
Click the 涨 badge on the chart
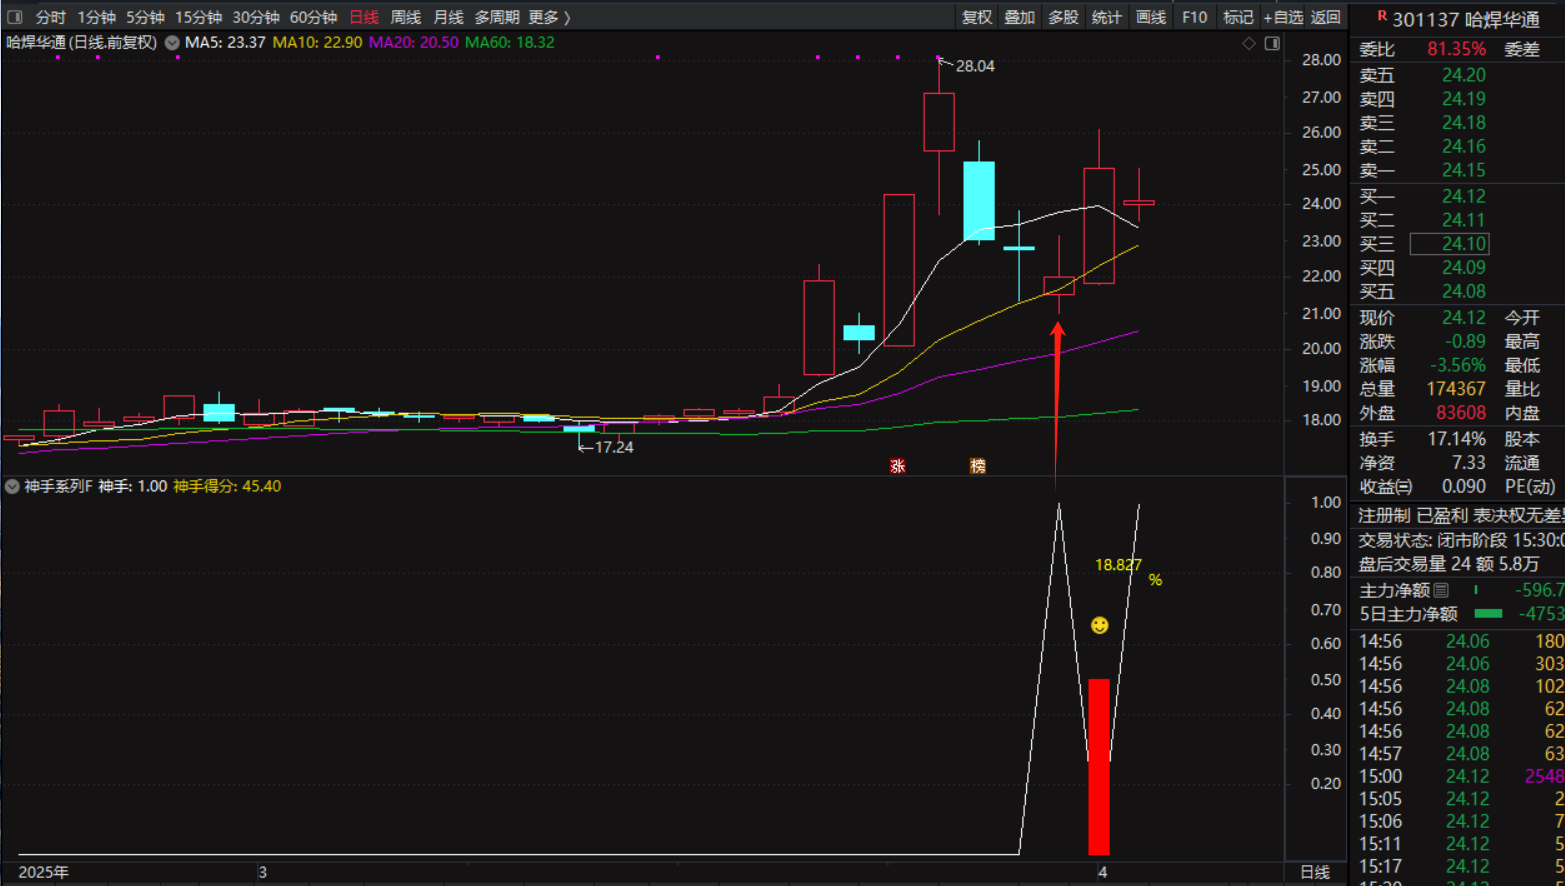click(897, 466)
